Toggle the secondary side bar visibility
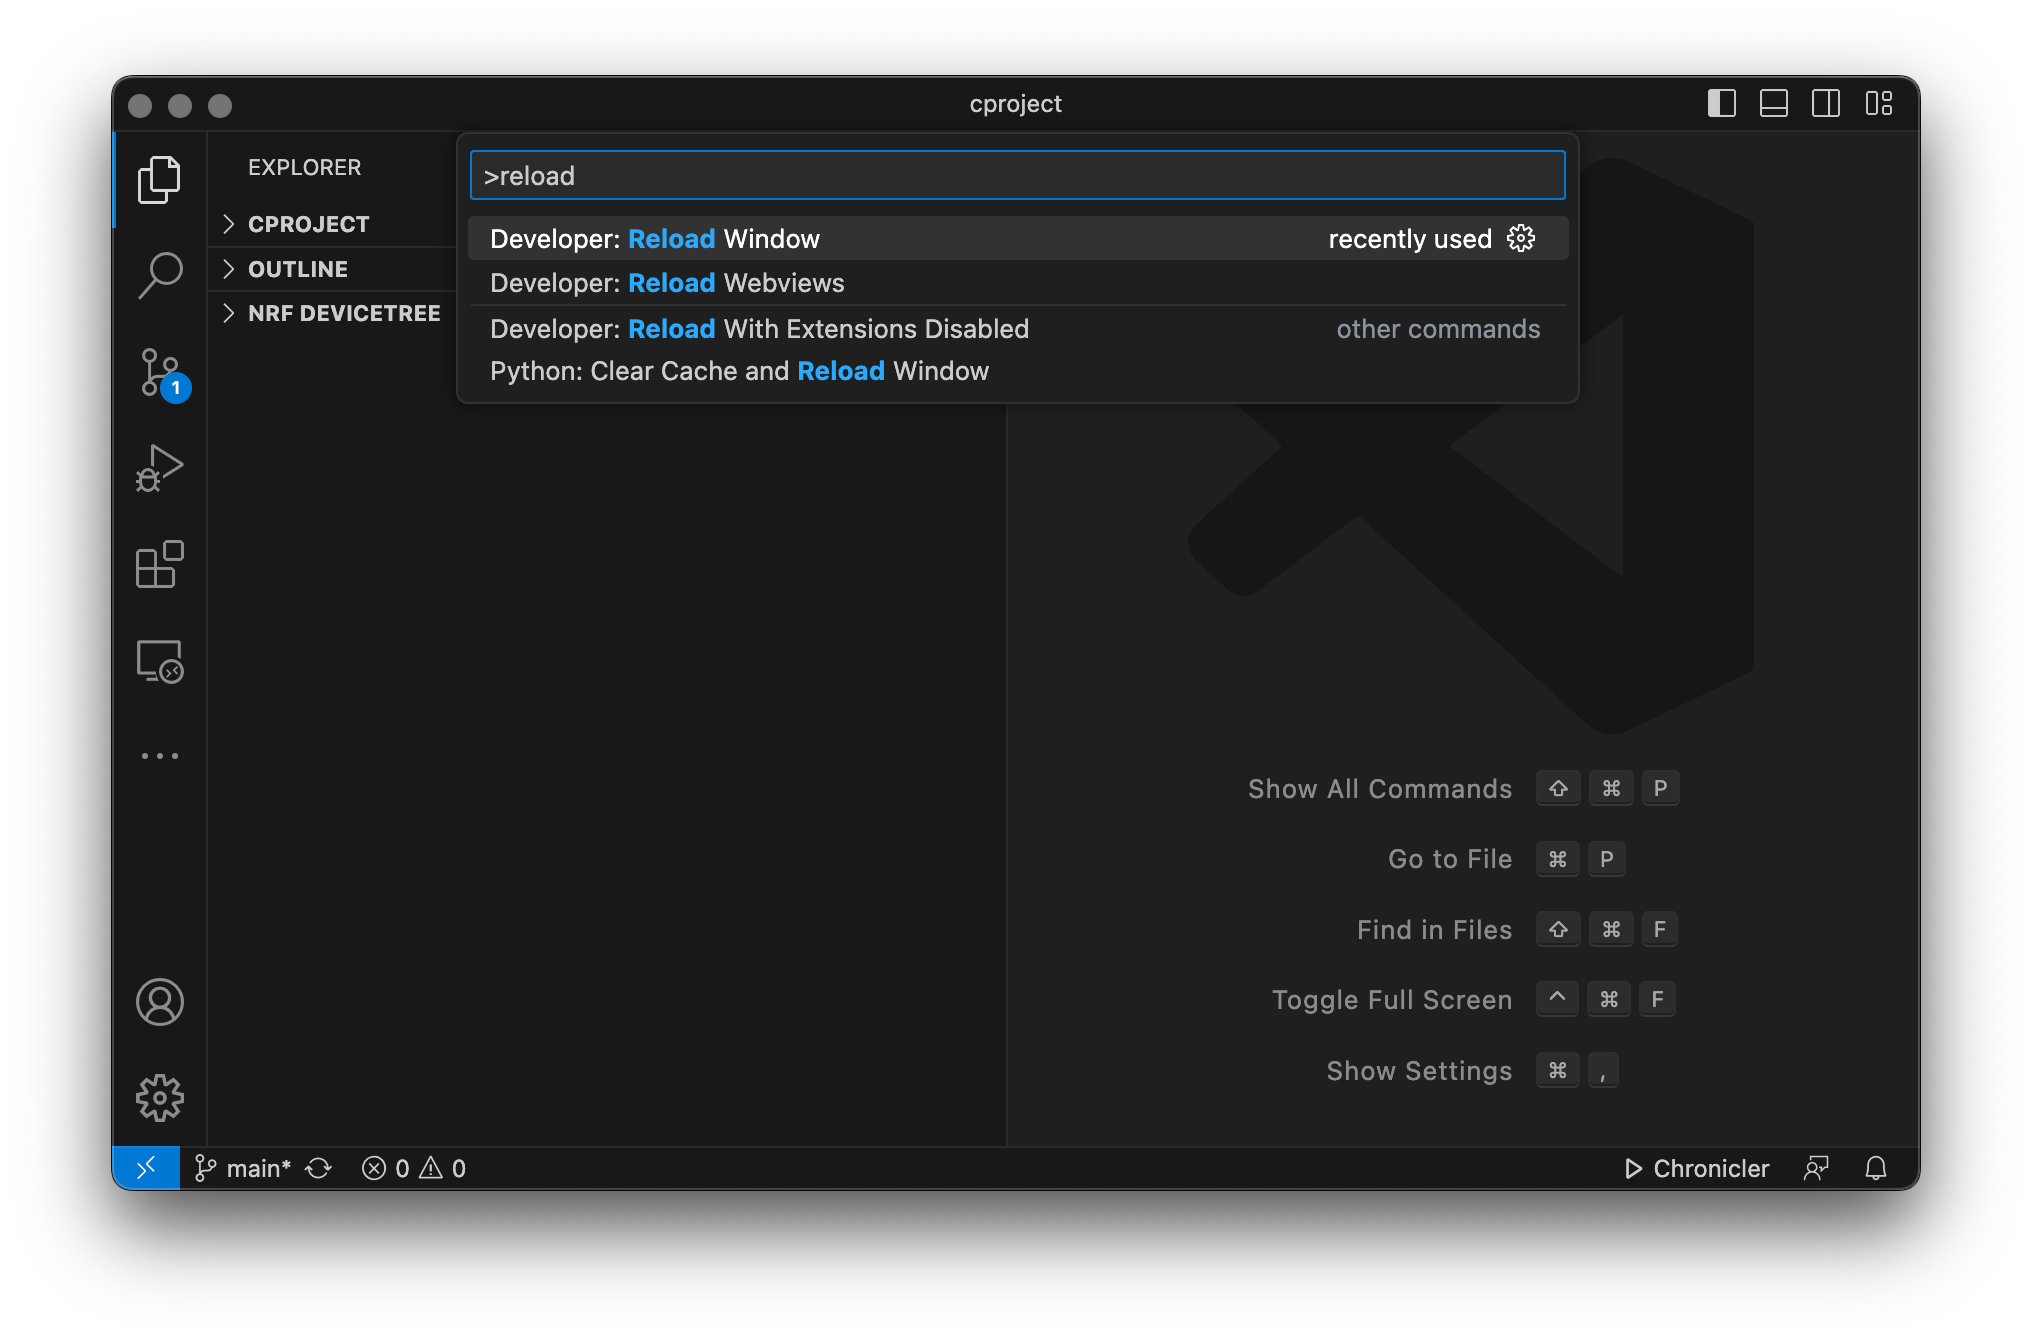 tap(1825, 103)
